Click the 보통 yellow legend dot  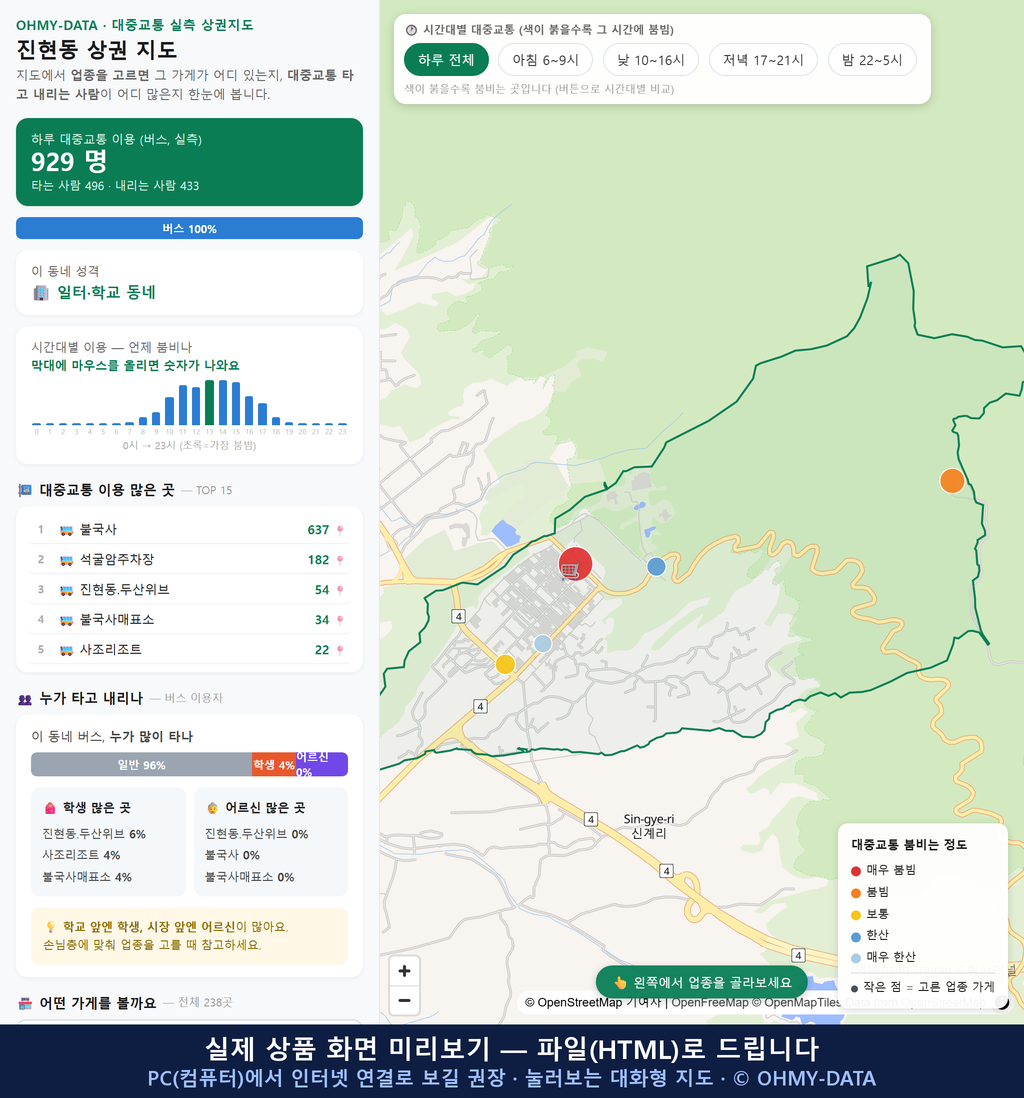point(855,915)
